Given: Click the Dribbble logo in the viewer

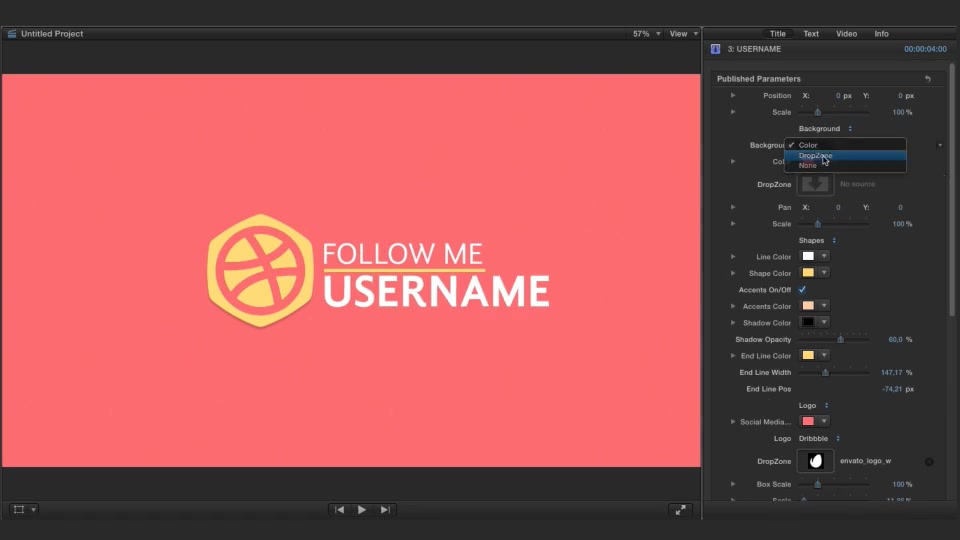Looking at the screenshot, I should pyautogui.click(x=260, y=270).
